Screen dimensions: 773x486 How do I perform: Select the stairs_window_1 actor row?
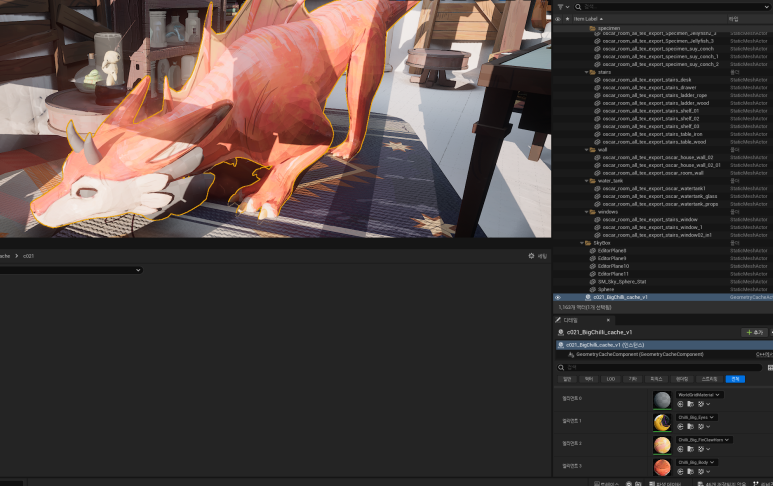(x=663, y=227)
